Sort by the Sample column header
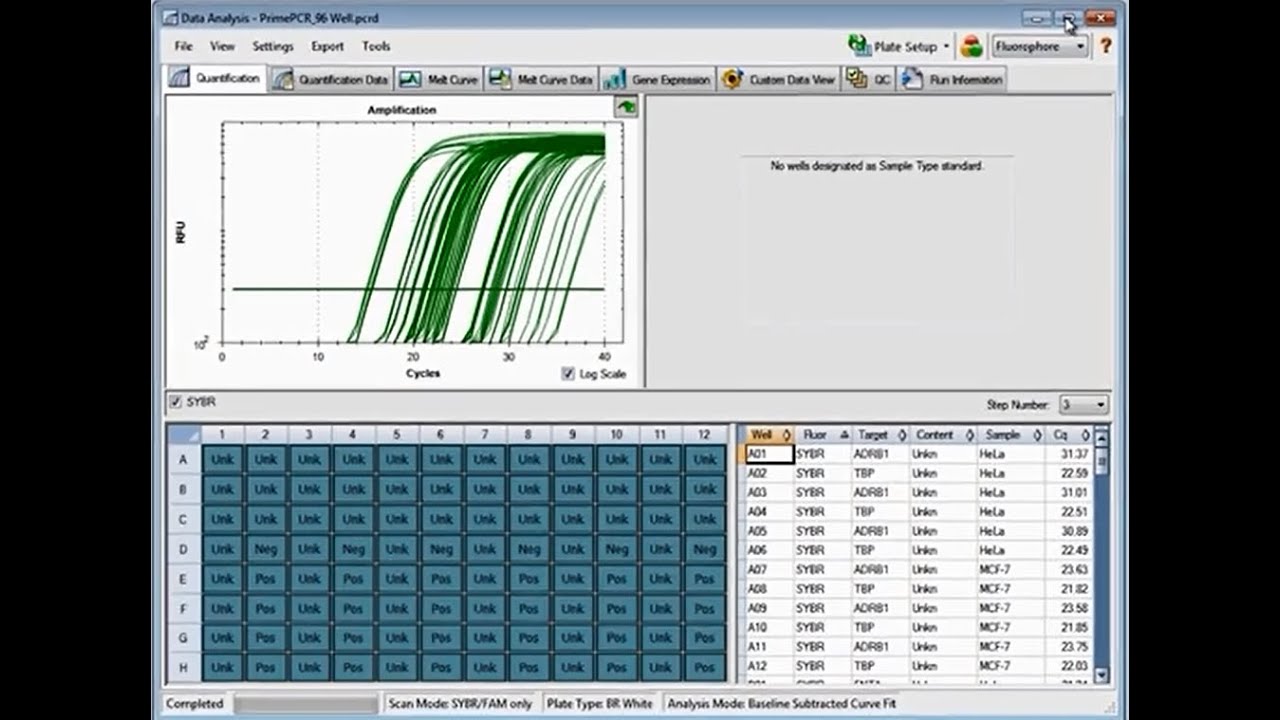This screenshot has height=720, width=1280. pos(1011,435)
